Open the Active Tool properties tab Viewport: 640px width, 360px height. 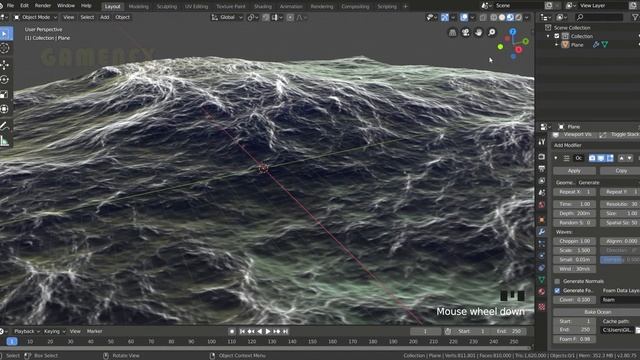[542, 142]
